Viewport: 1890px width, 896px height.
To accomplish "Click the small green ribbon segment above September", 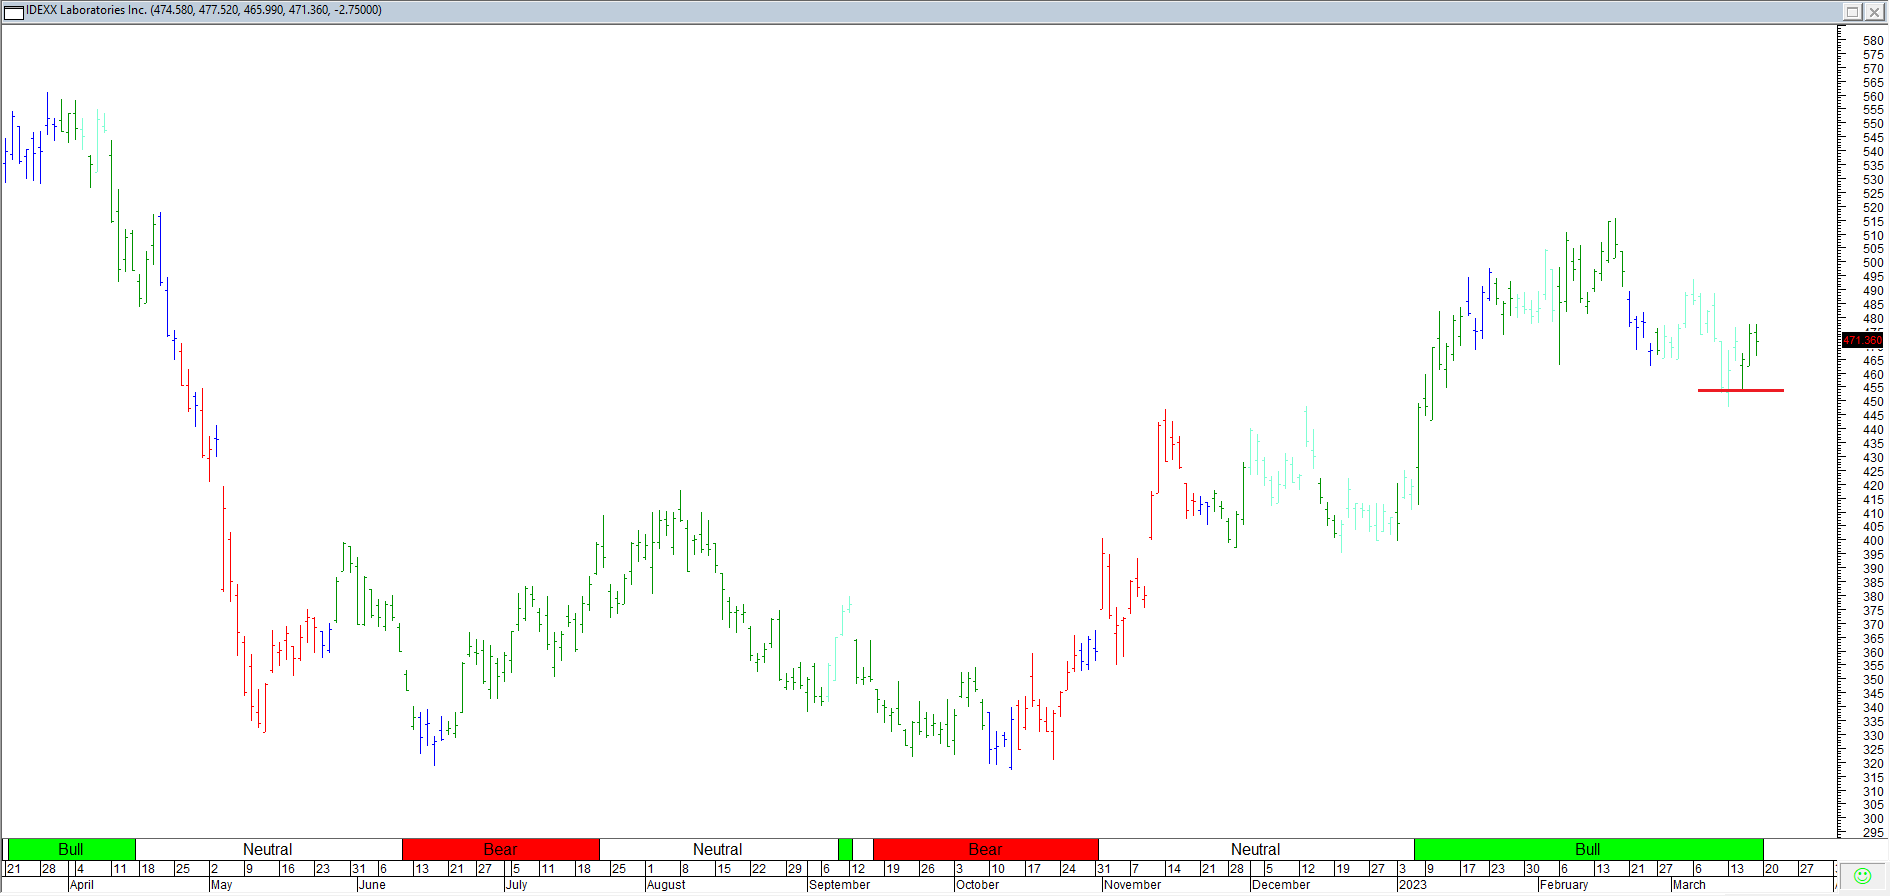I will (x=845, y=849).
